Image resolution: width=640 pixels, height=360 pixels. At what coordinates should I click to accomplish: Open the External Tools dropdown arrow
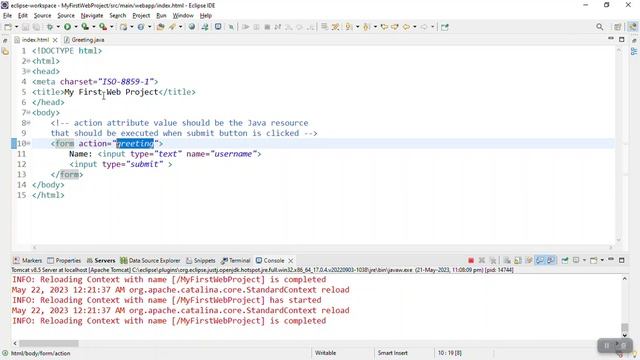tap(111, 27)
